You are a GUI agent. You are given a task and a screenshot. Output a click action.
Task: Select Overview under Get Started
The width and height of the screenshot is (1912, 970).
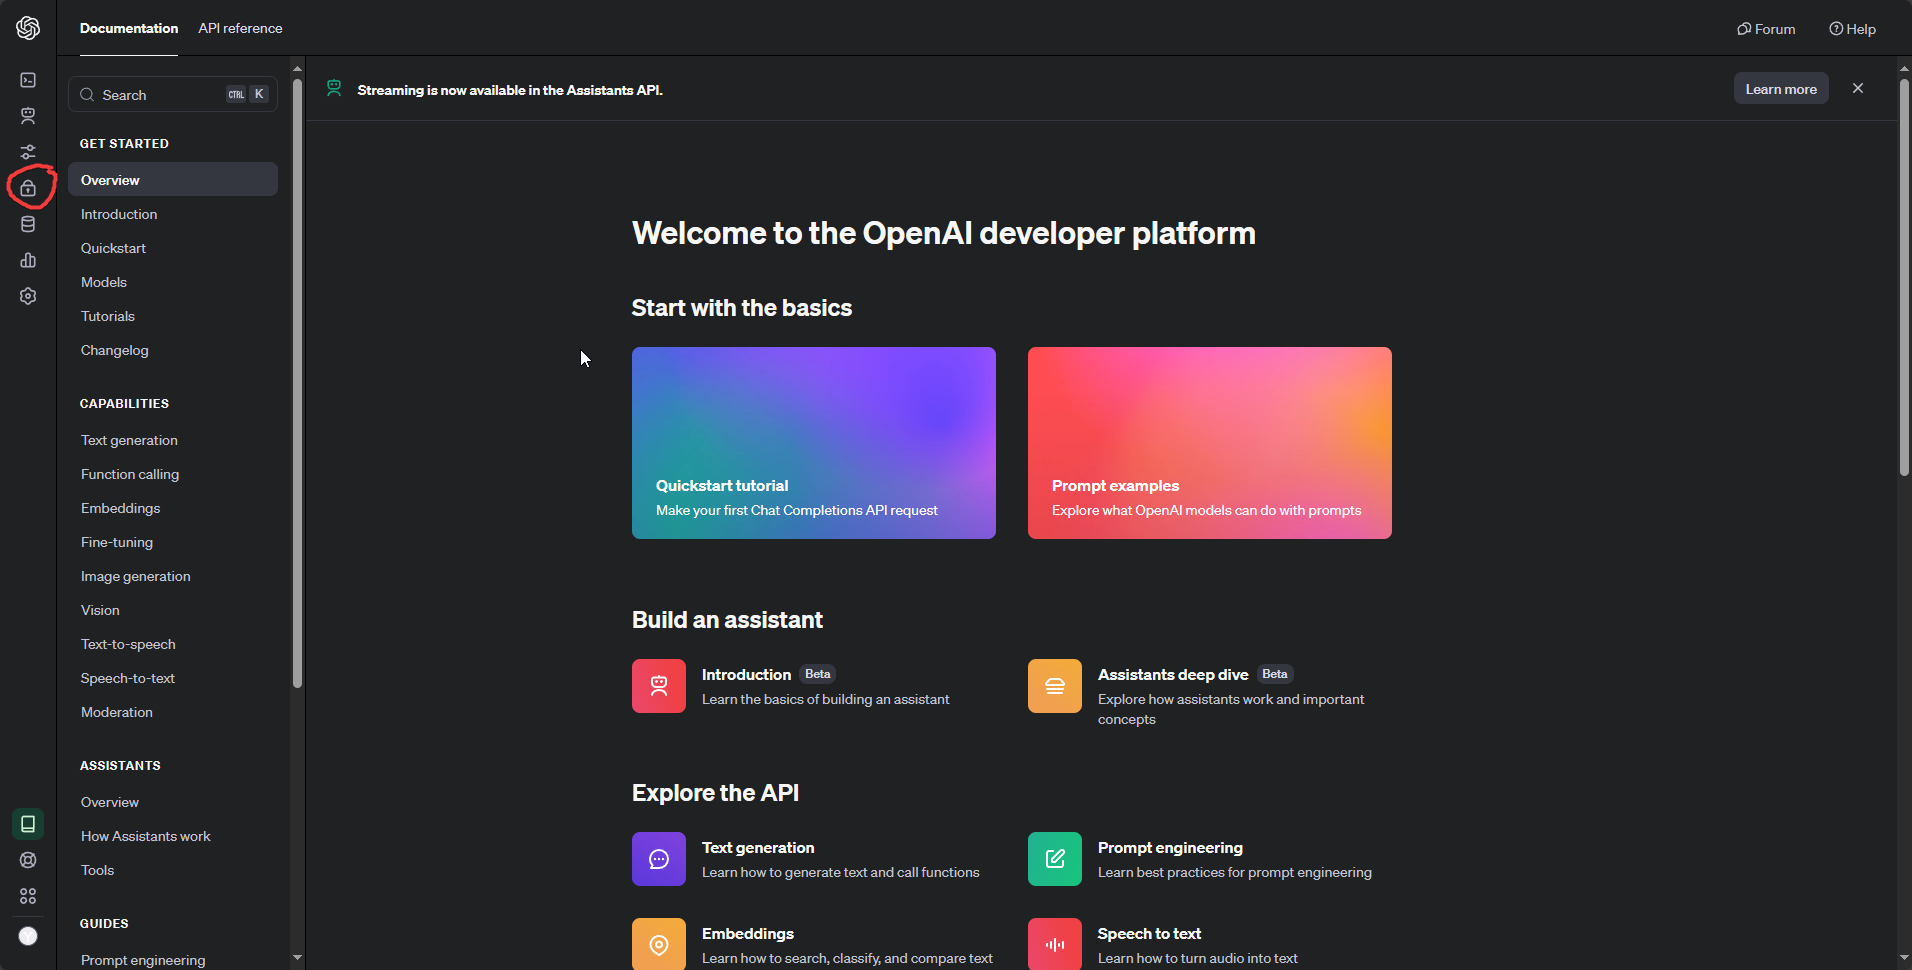pyautogui.click(x=173, y=180)
